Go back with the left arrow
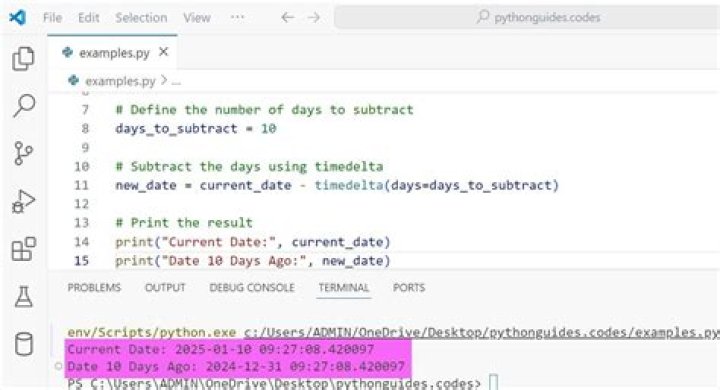Image resolution: width=720 pixels, height=390 pixels. coord(287,17)
